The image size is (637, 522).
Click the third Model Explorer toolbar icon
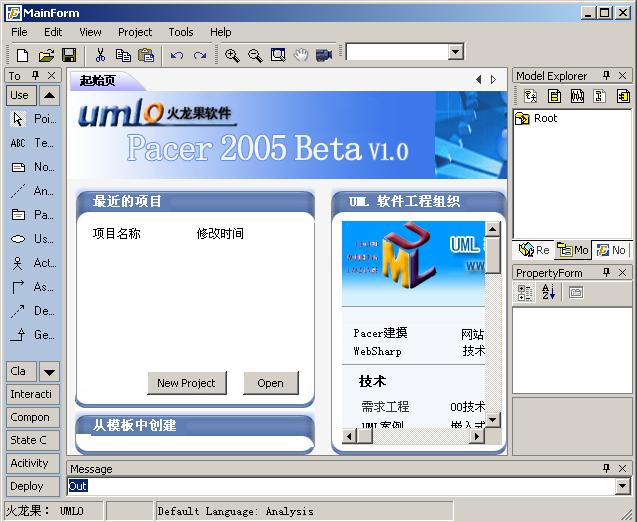click(577, 96)
